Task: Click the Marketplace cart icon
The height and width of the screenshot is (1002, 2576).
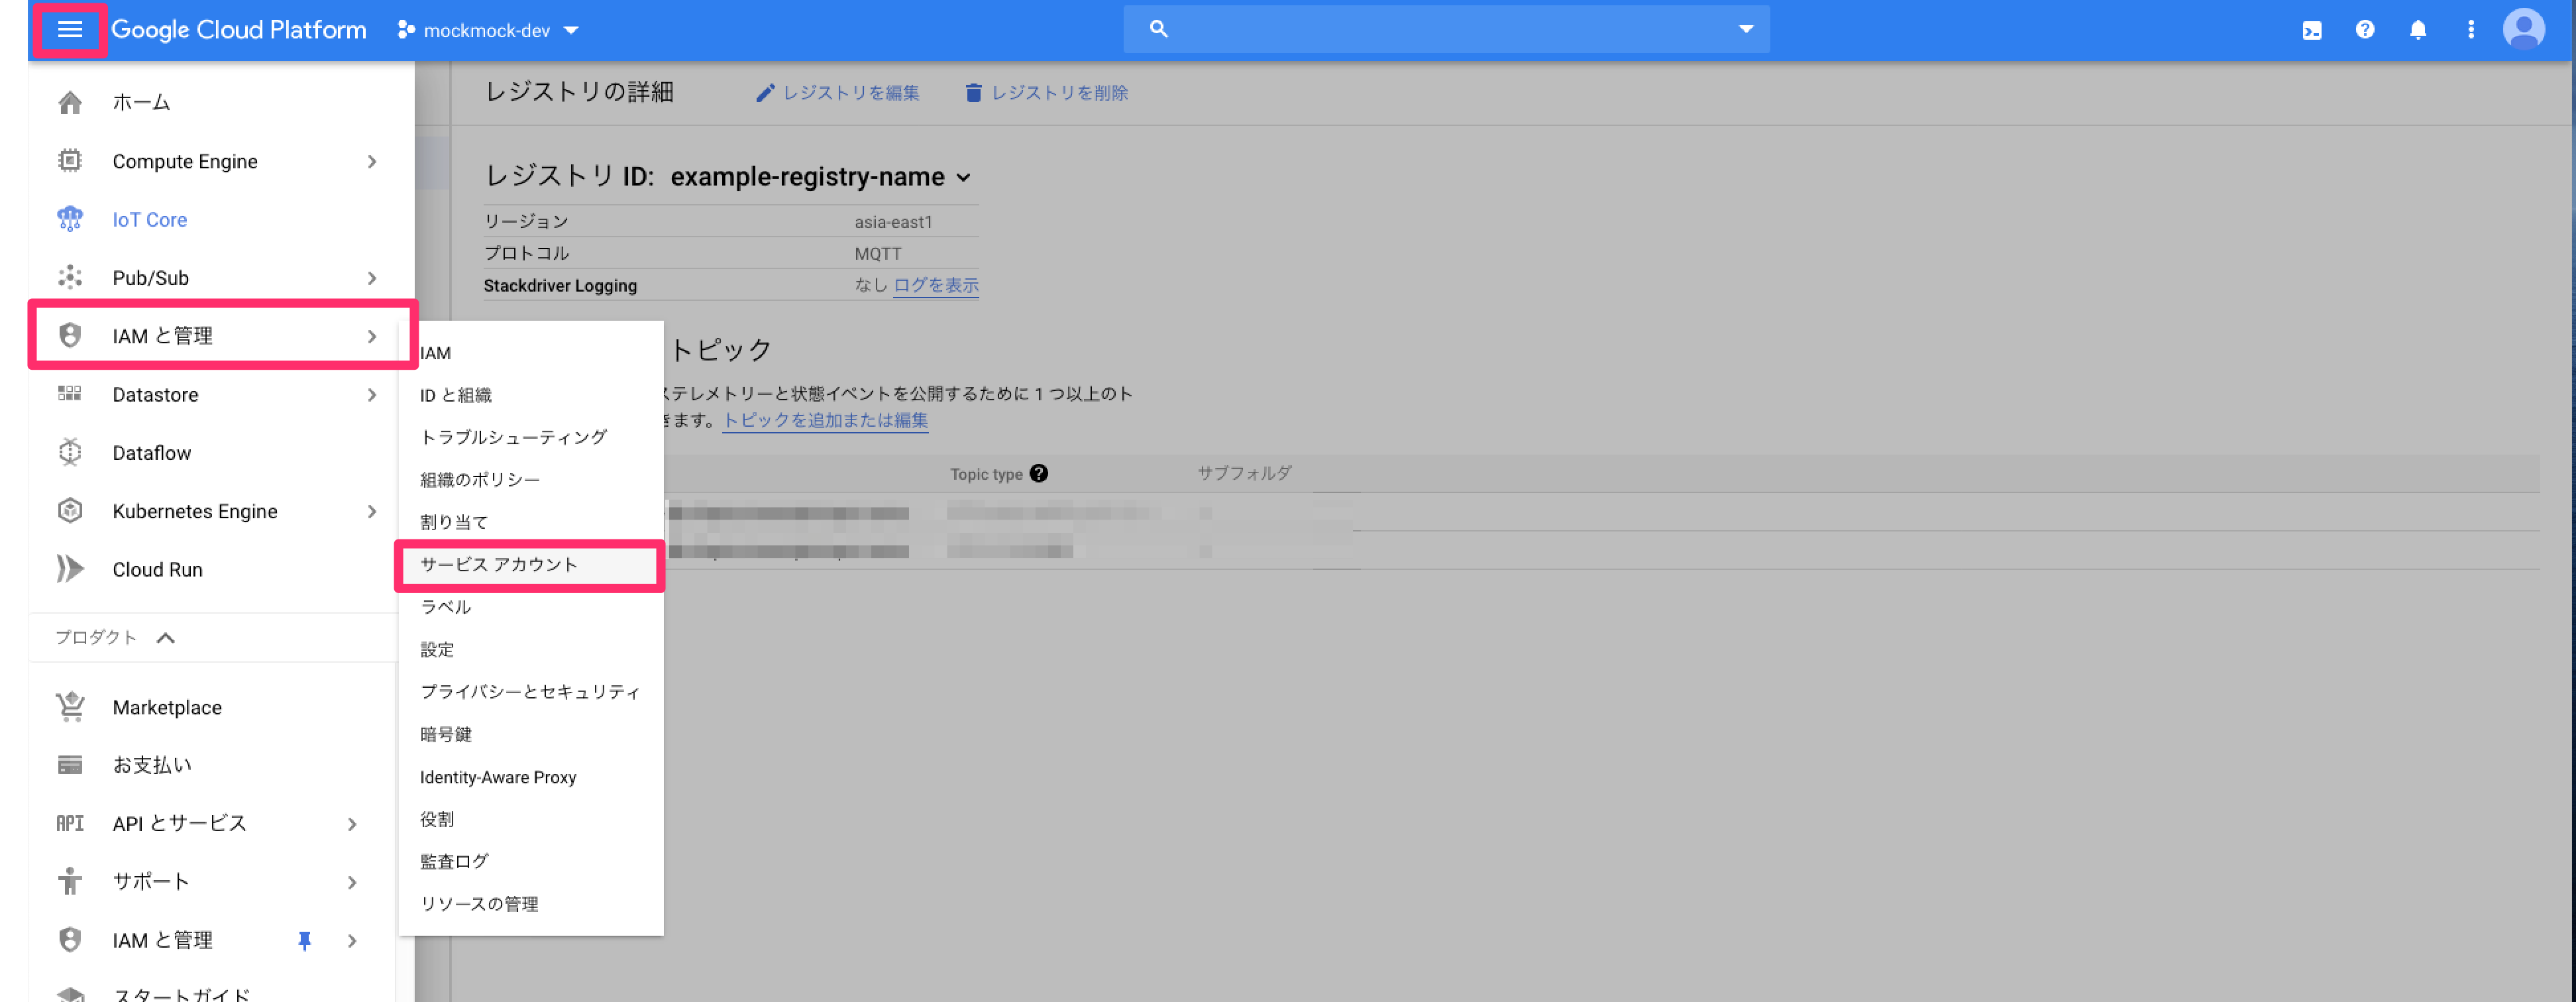Action: click(70, 707)
